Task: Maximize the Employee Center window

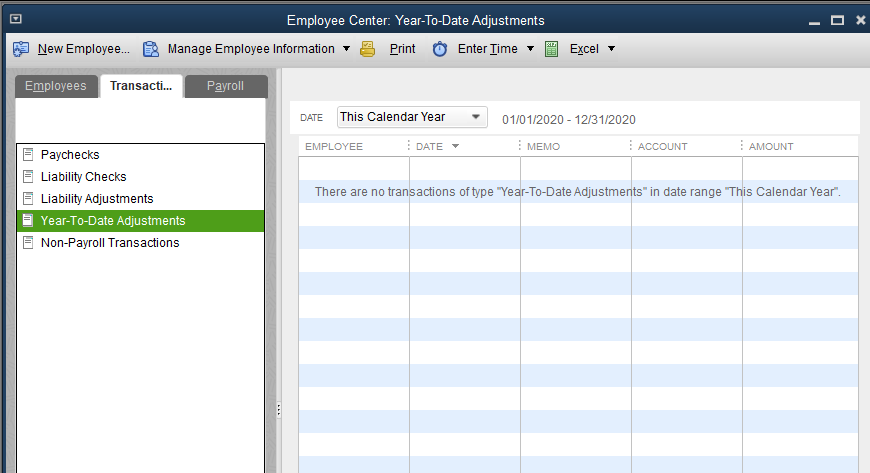Action: 837,21
